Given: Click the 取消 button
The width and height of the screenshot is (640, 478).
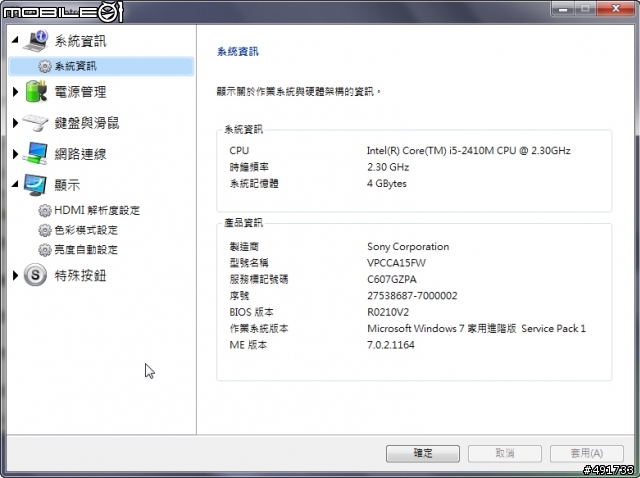Looking at the screenshot, I should [x=504, y=453].
